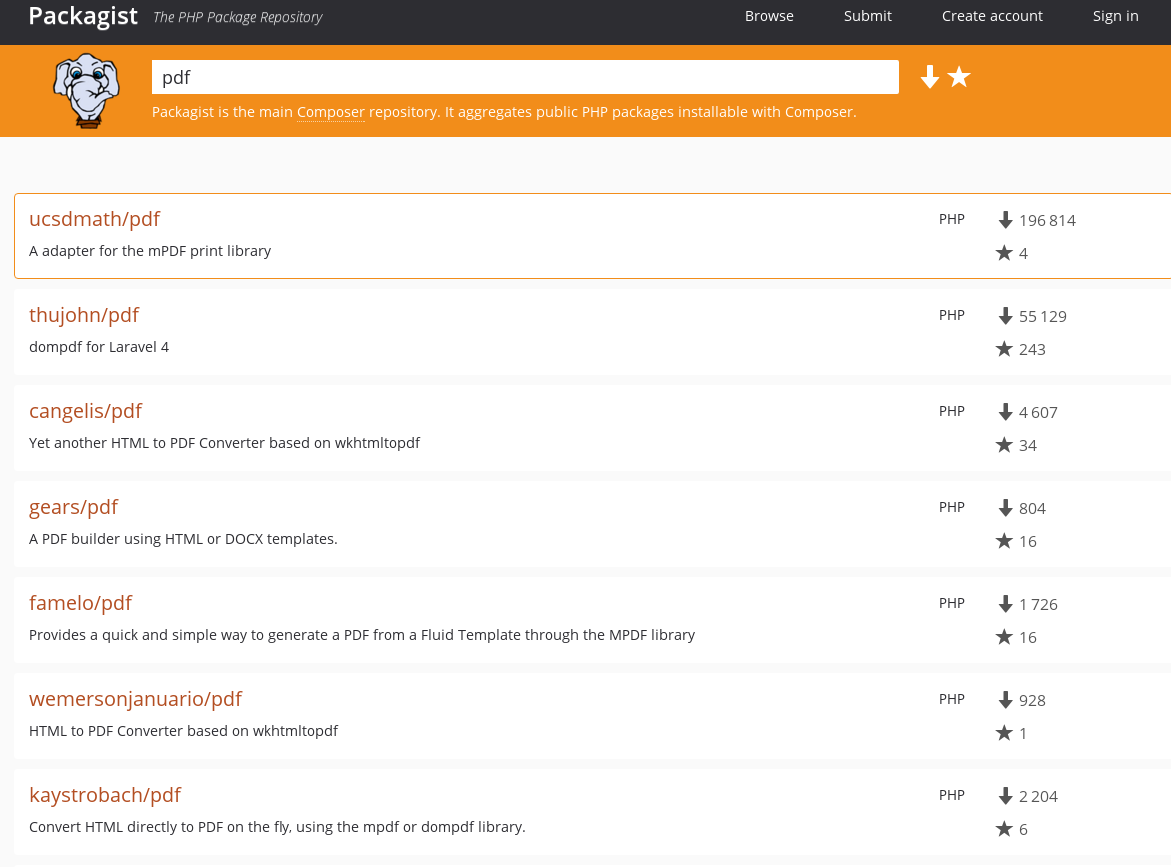Click the Packagist site title
Viewport: 1171px width, 867px height.
83,16
